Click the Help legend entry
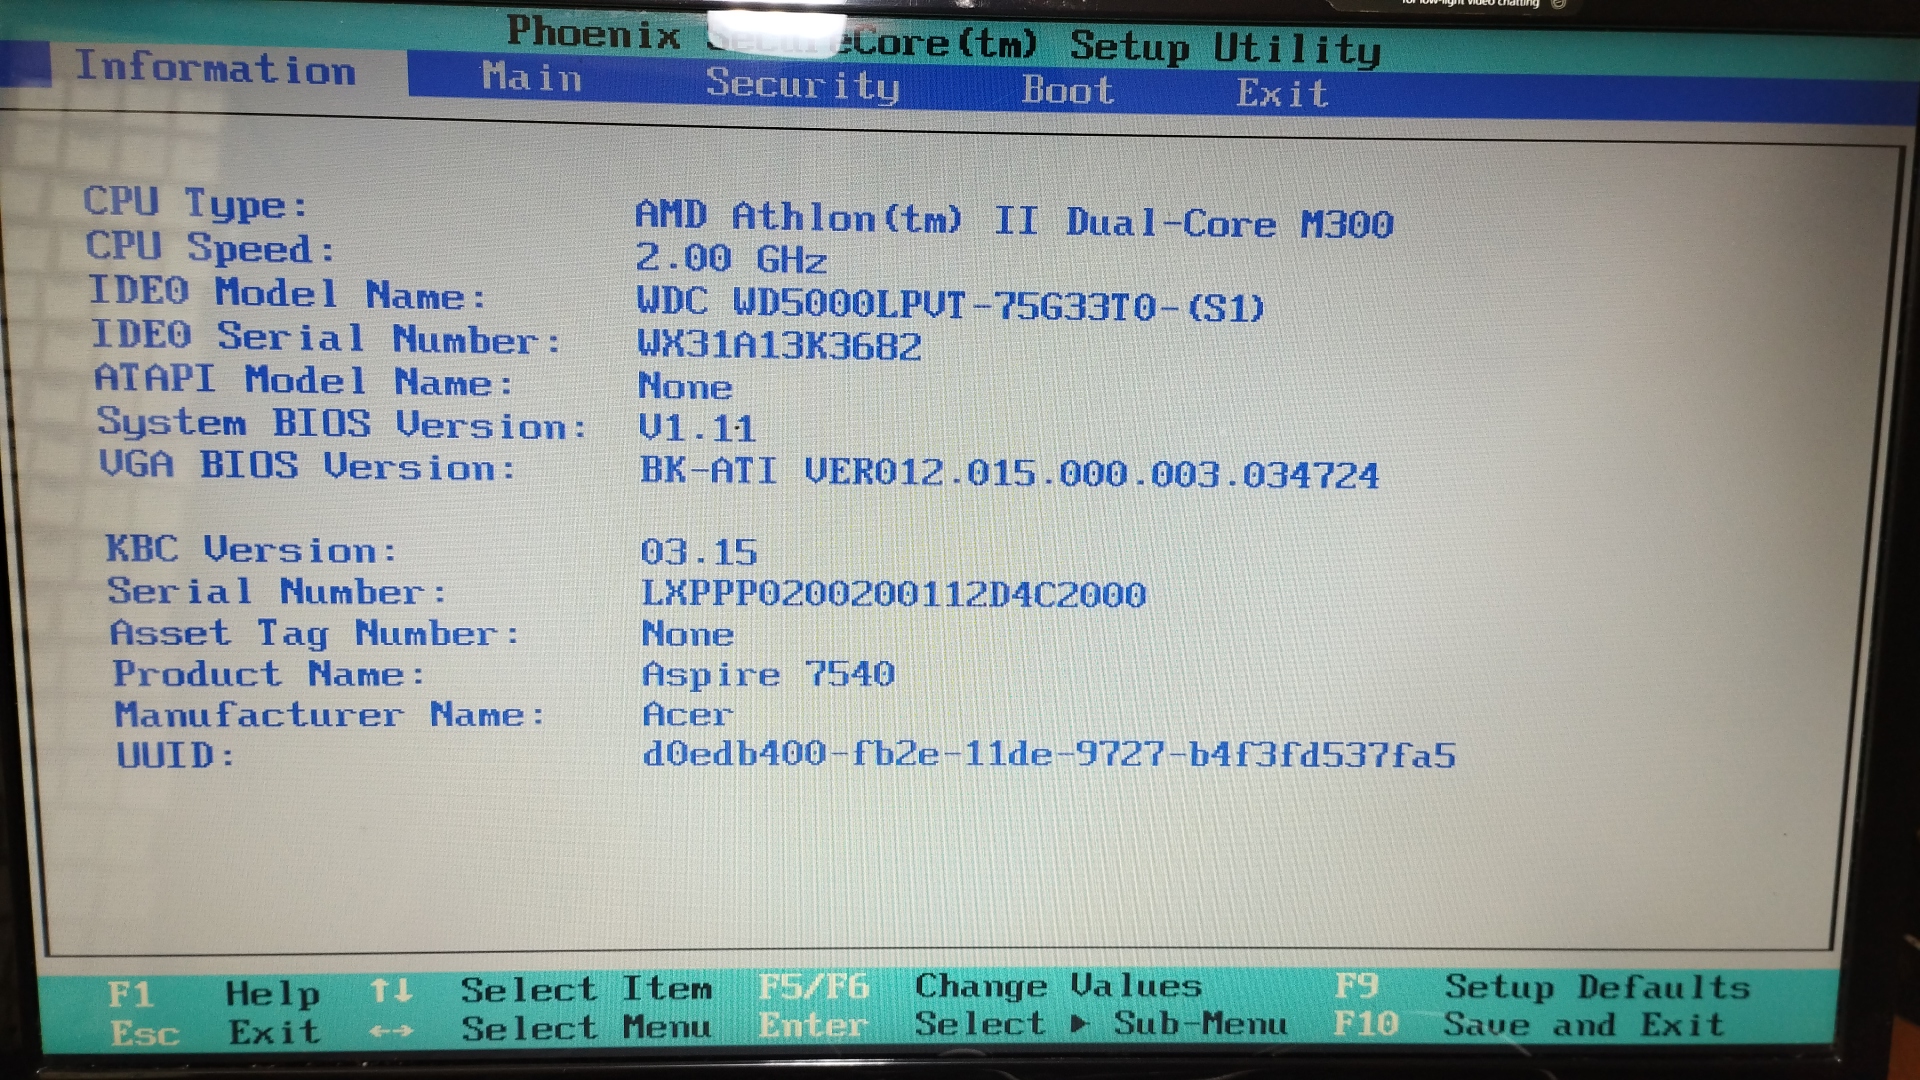 272,993
